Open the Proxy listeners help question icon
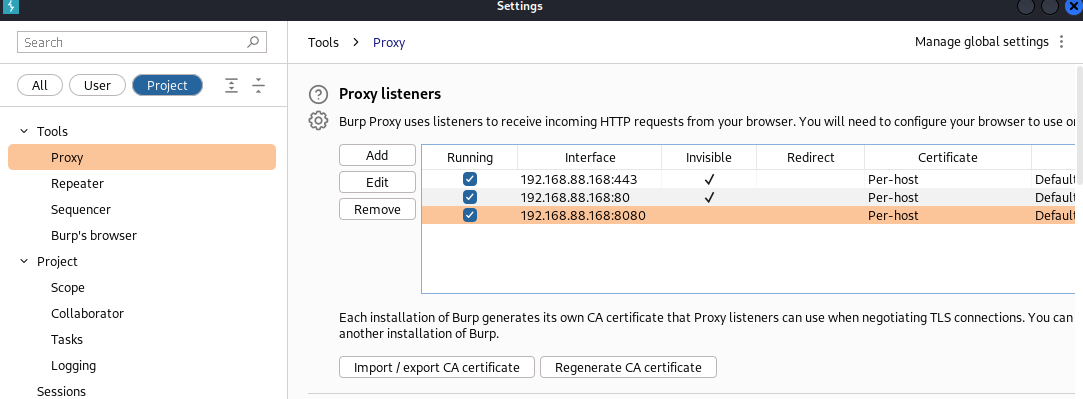 coord(318,94)
